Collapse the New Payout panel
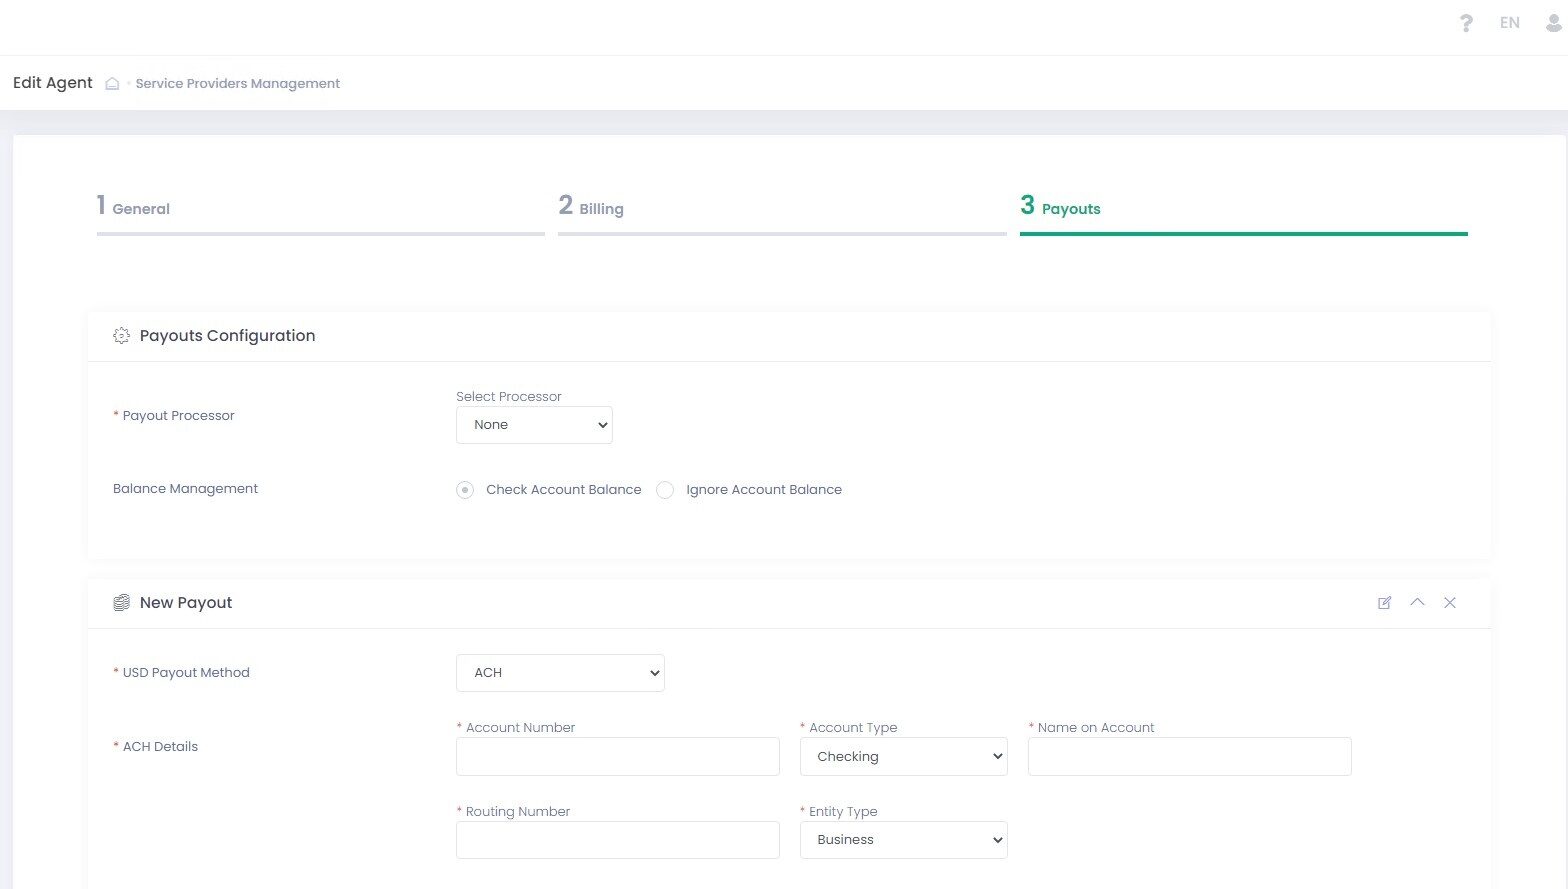The image size is (1568, 889). 1417,602
